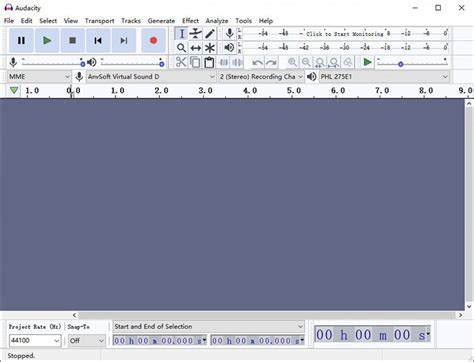This screenshot has width=474, height=362.
Task: Toggle the Pause button
Action: [21, 40]
